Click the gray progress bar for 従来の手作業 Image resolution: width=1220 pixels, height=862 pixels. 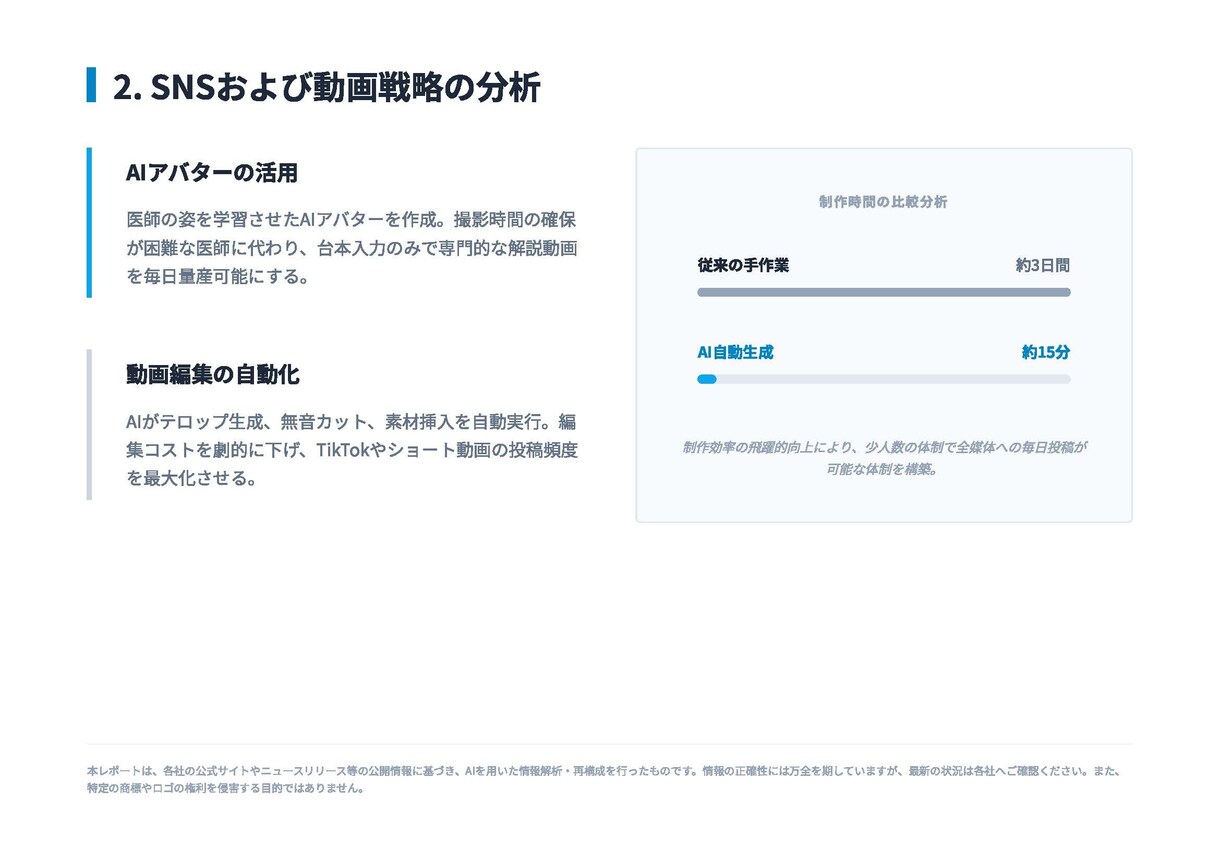[884, 292]
